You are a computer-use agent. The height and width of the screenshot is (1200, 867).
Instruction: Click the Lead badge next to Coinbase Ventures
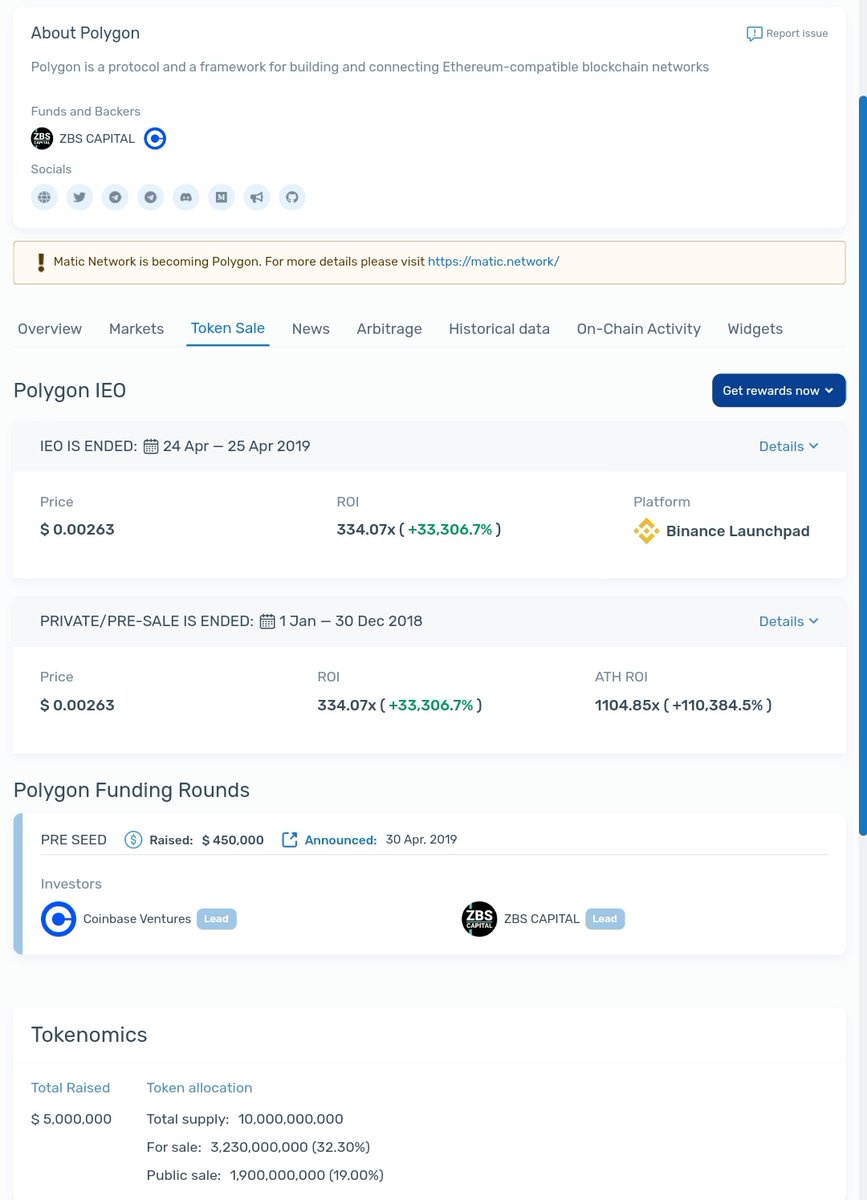(x=216, y=919)
